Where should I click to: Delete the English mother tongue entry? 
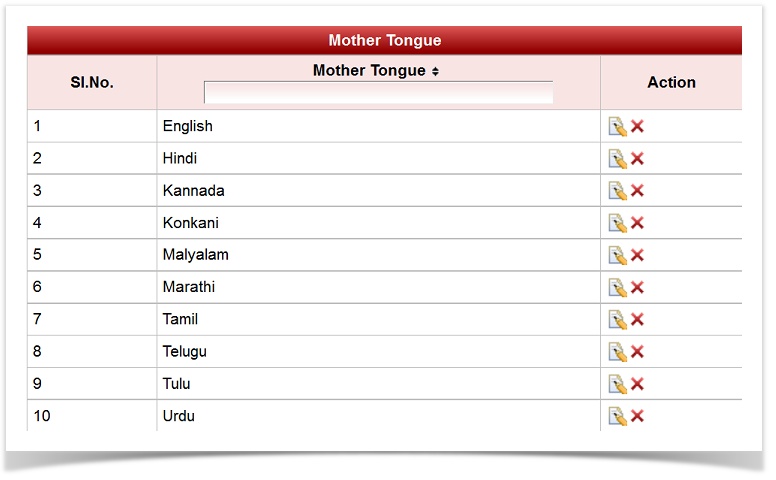[x=637, y=127]
